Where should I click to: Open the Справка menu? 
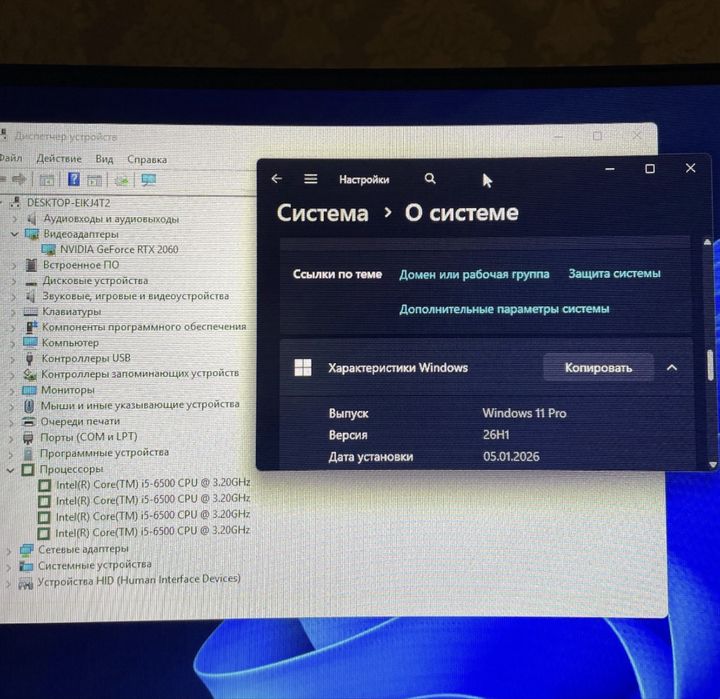coord(147,159)
